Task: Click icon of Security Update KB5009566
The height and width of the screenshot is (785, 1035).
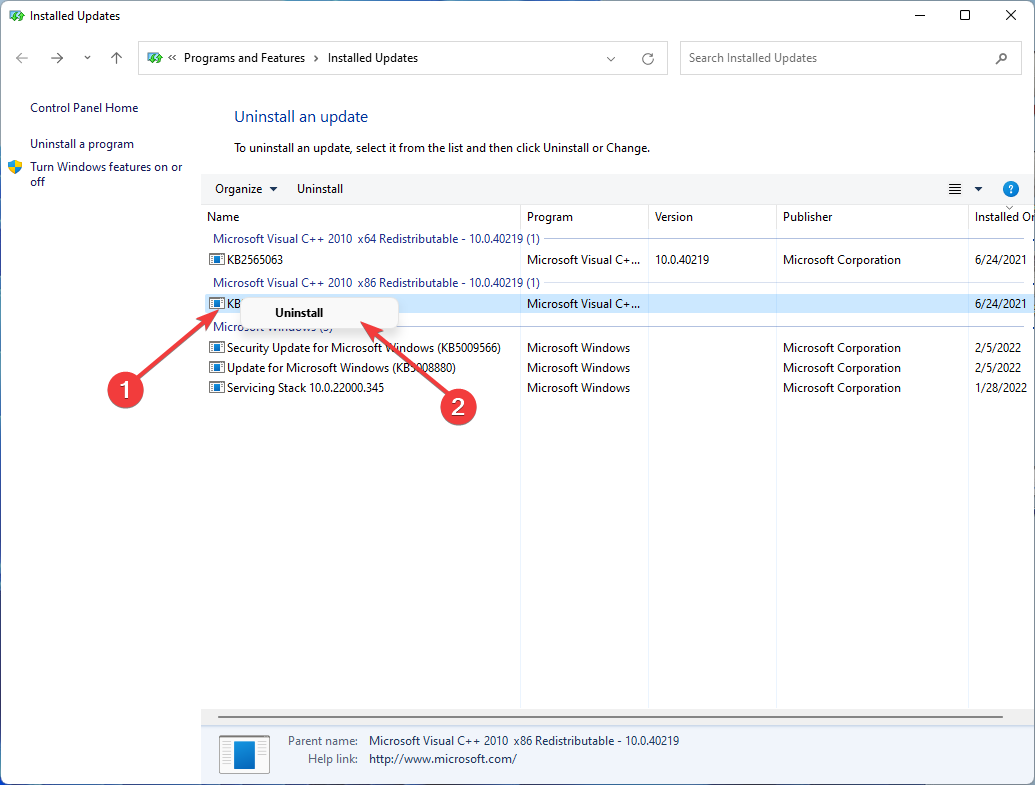Action: pyautogui.click(x=217, y=347)
